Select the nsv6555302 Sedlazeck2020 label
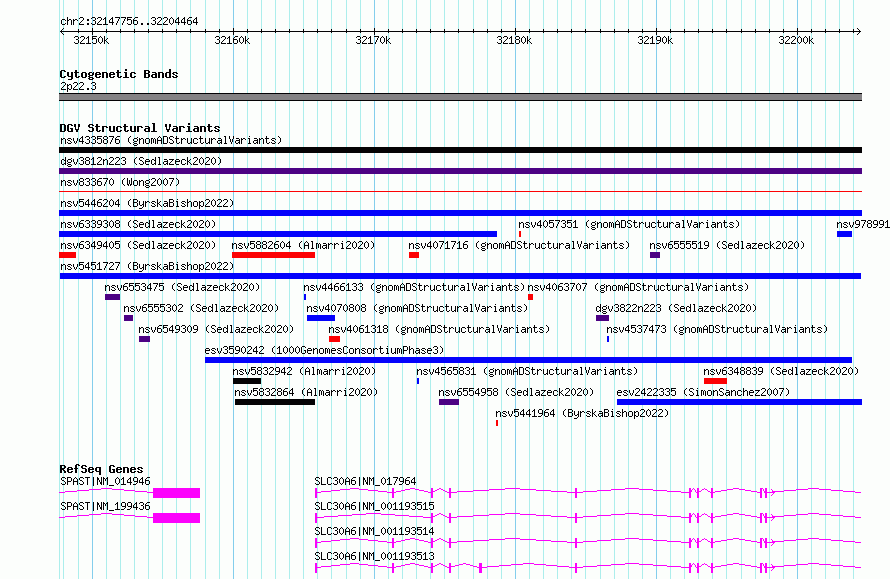The height and width of the screenshot is (579, 890). [x=201, y=308]
